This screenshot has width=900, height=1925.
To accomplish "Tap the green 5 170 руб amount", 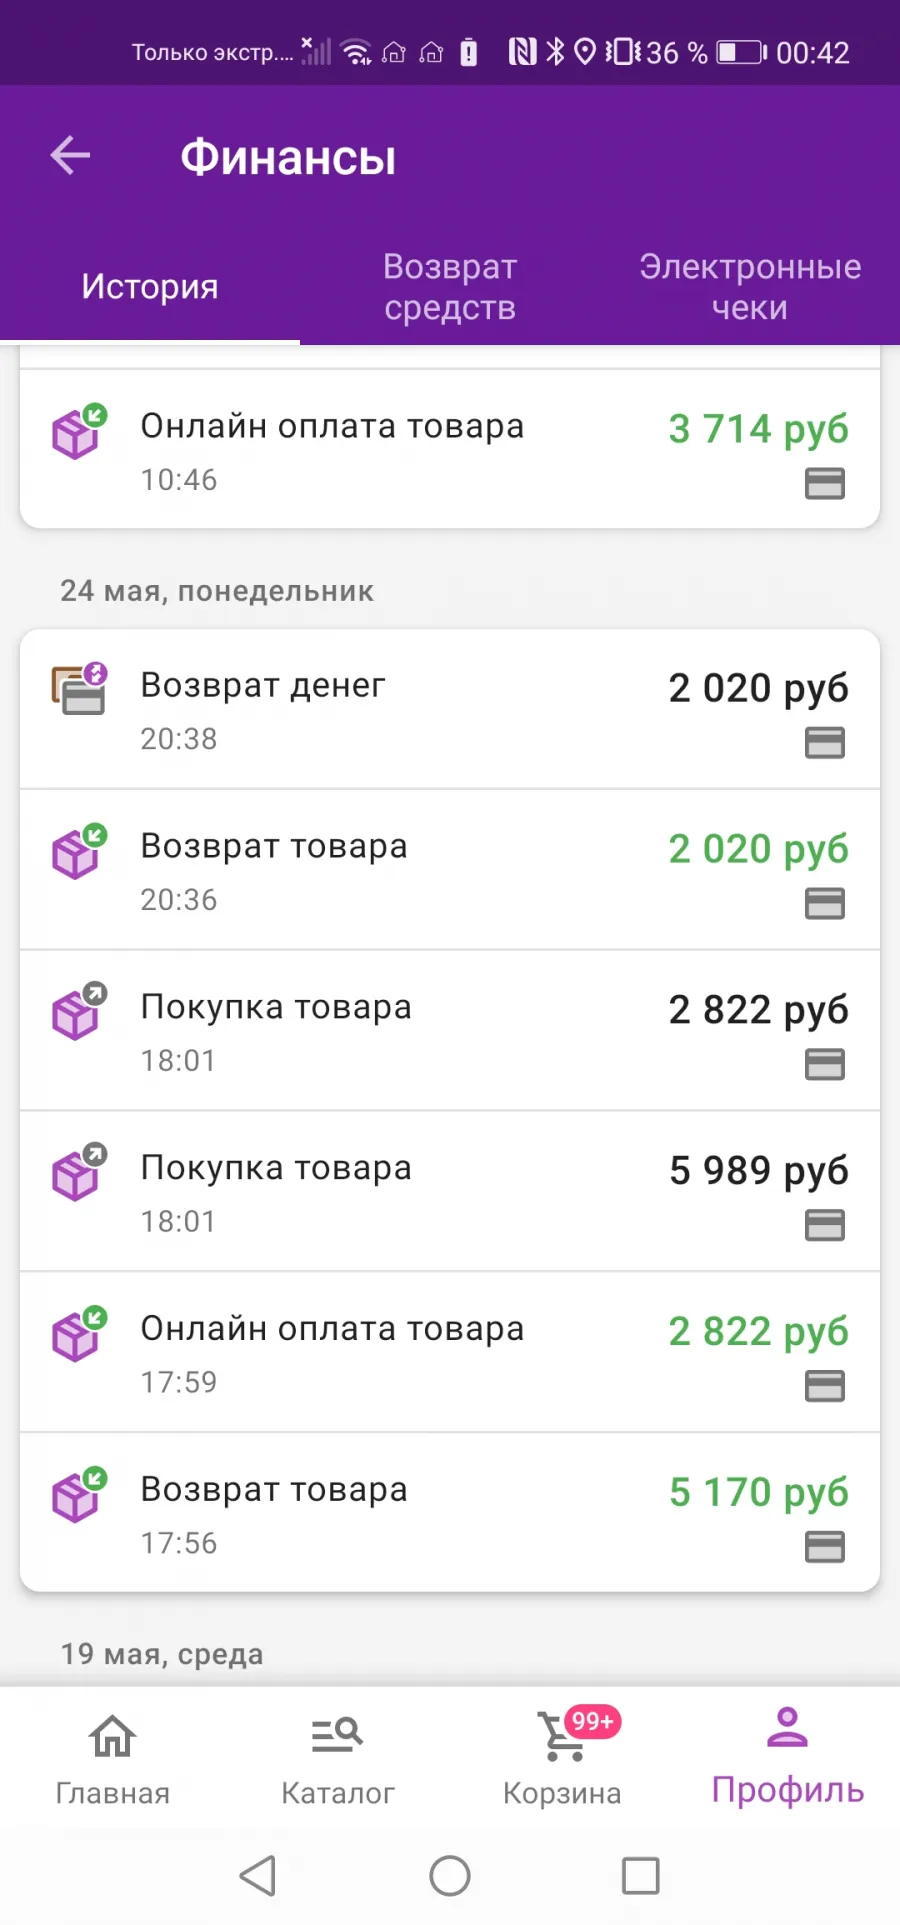I will [758, 1492].
